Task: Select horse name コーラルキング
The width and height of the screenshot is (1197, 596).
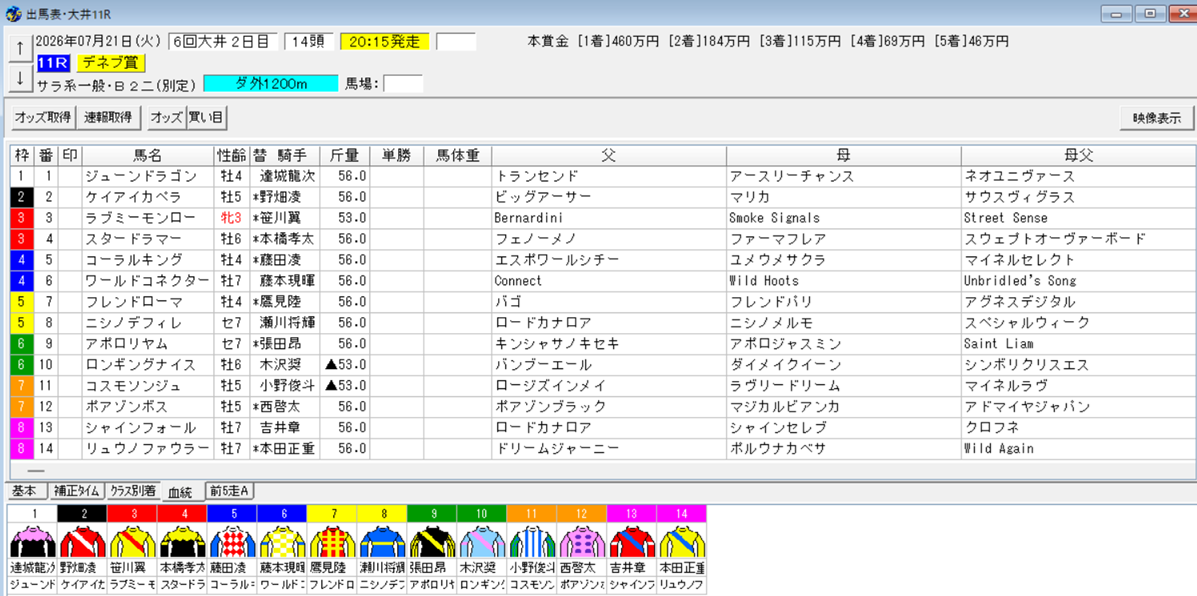Action: coord(134,259)
